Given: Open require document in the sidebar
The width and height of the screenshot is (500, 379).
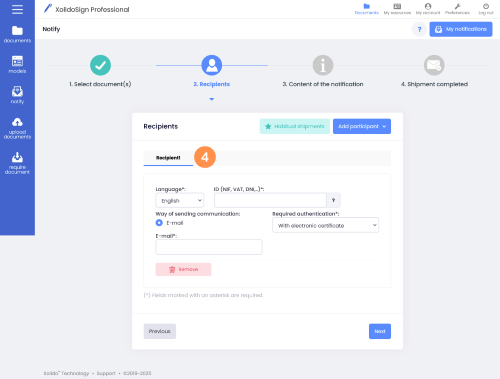Looking at the screenshot, I should tap(17, 163).
